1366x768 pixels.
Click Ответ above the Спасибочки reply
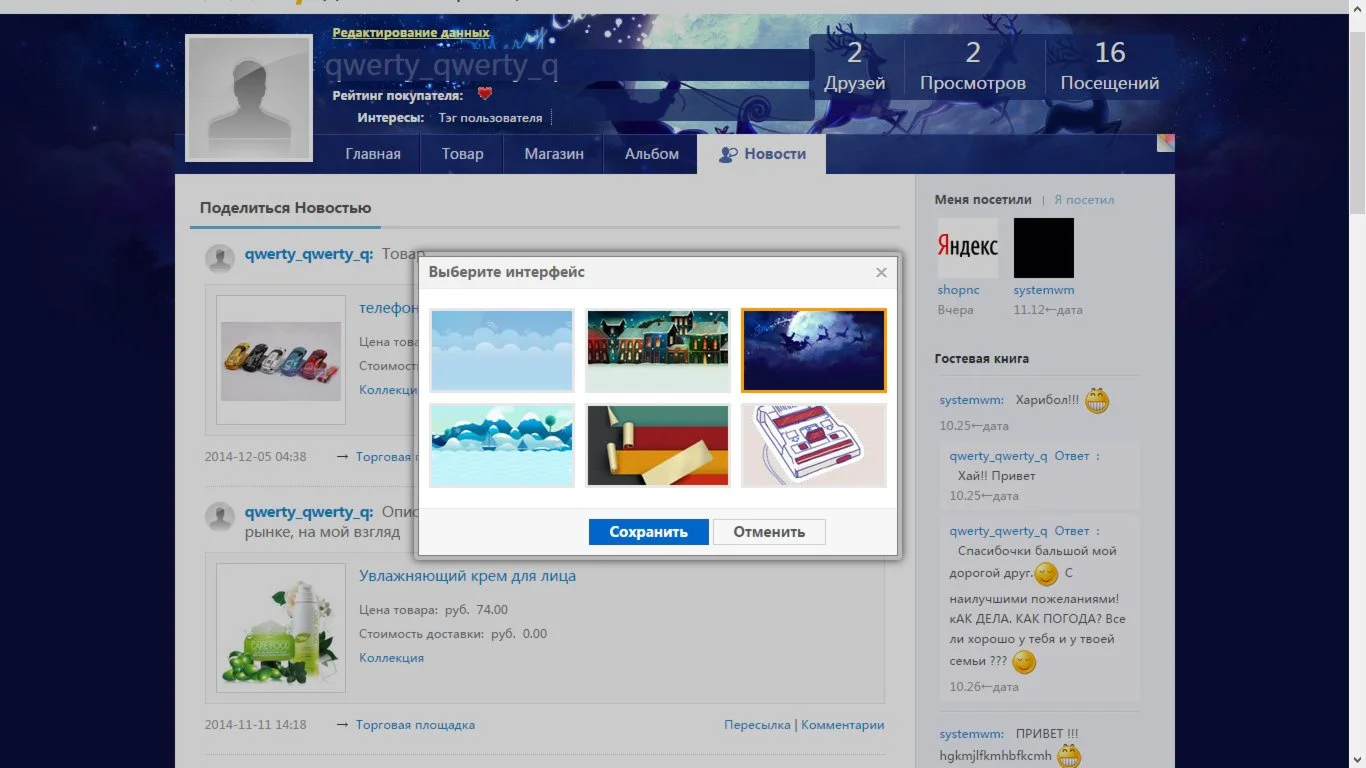pyautogui.click(x=1072, y=531)
